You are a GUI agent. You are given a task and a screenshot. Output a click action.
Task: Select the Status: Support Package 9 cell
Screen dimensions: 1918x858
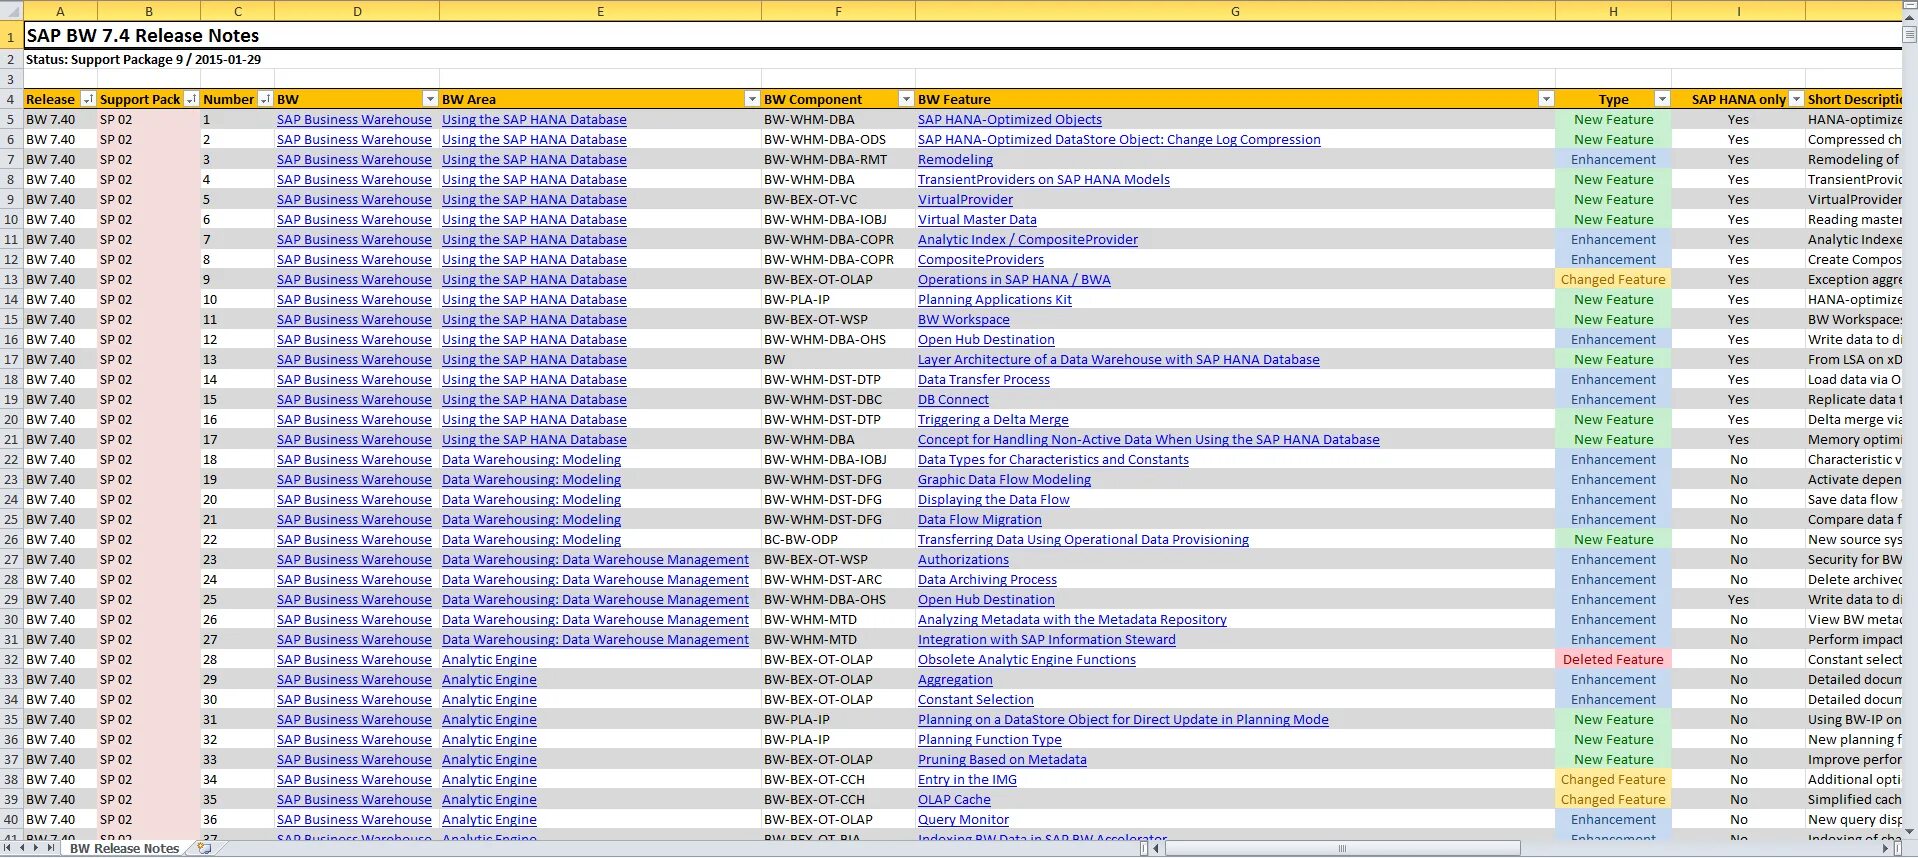[x=143, y=59]
